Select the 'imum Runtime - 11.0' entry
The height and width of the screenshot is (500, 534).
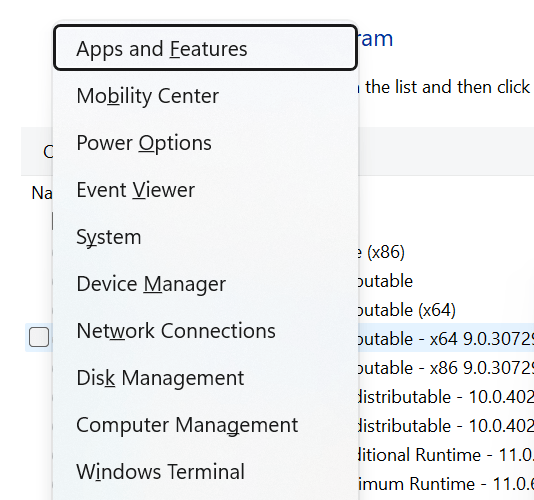tap(446, 484)
